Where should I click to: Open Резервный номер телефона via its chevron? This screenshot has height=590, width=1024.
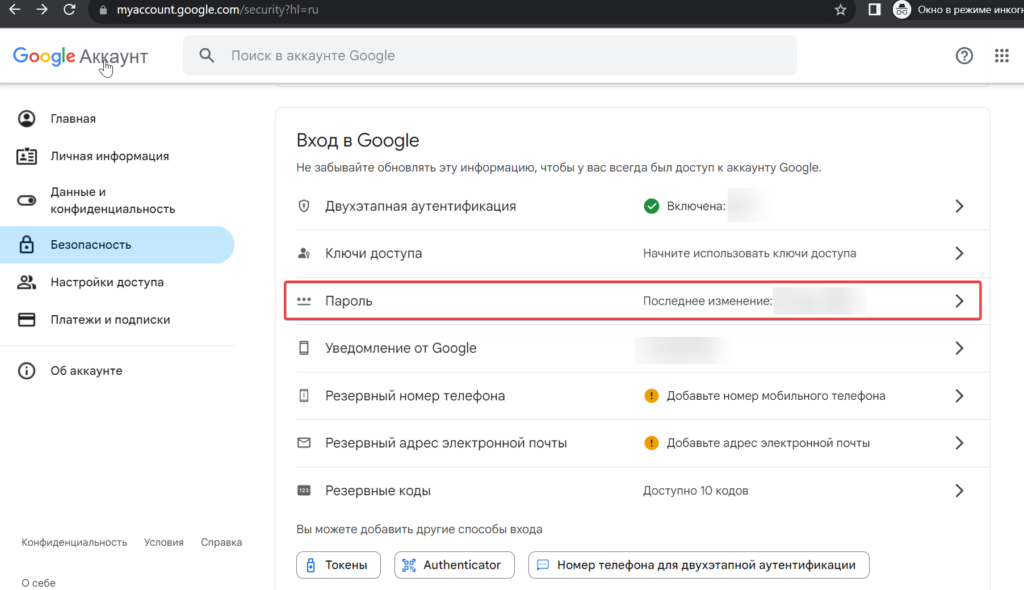click(959, 395)
